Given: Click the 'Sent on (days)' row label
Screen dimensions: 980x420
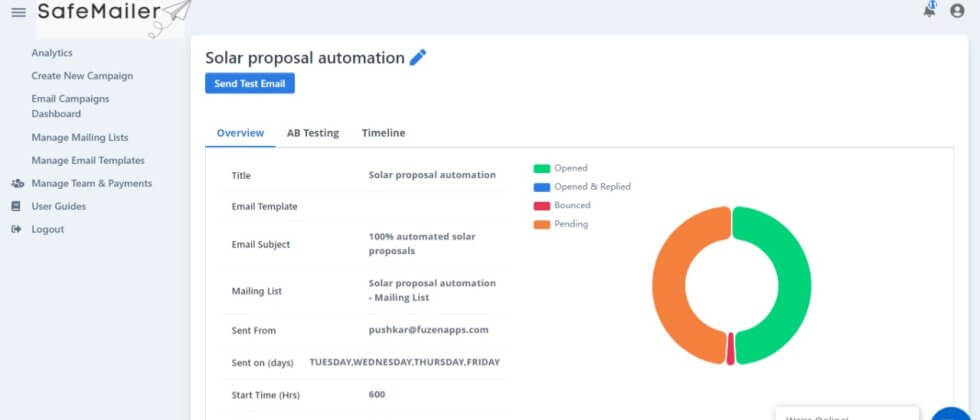Looking at the screenshot, I should click(262, 363).
